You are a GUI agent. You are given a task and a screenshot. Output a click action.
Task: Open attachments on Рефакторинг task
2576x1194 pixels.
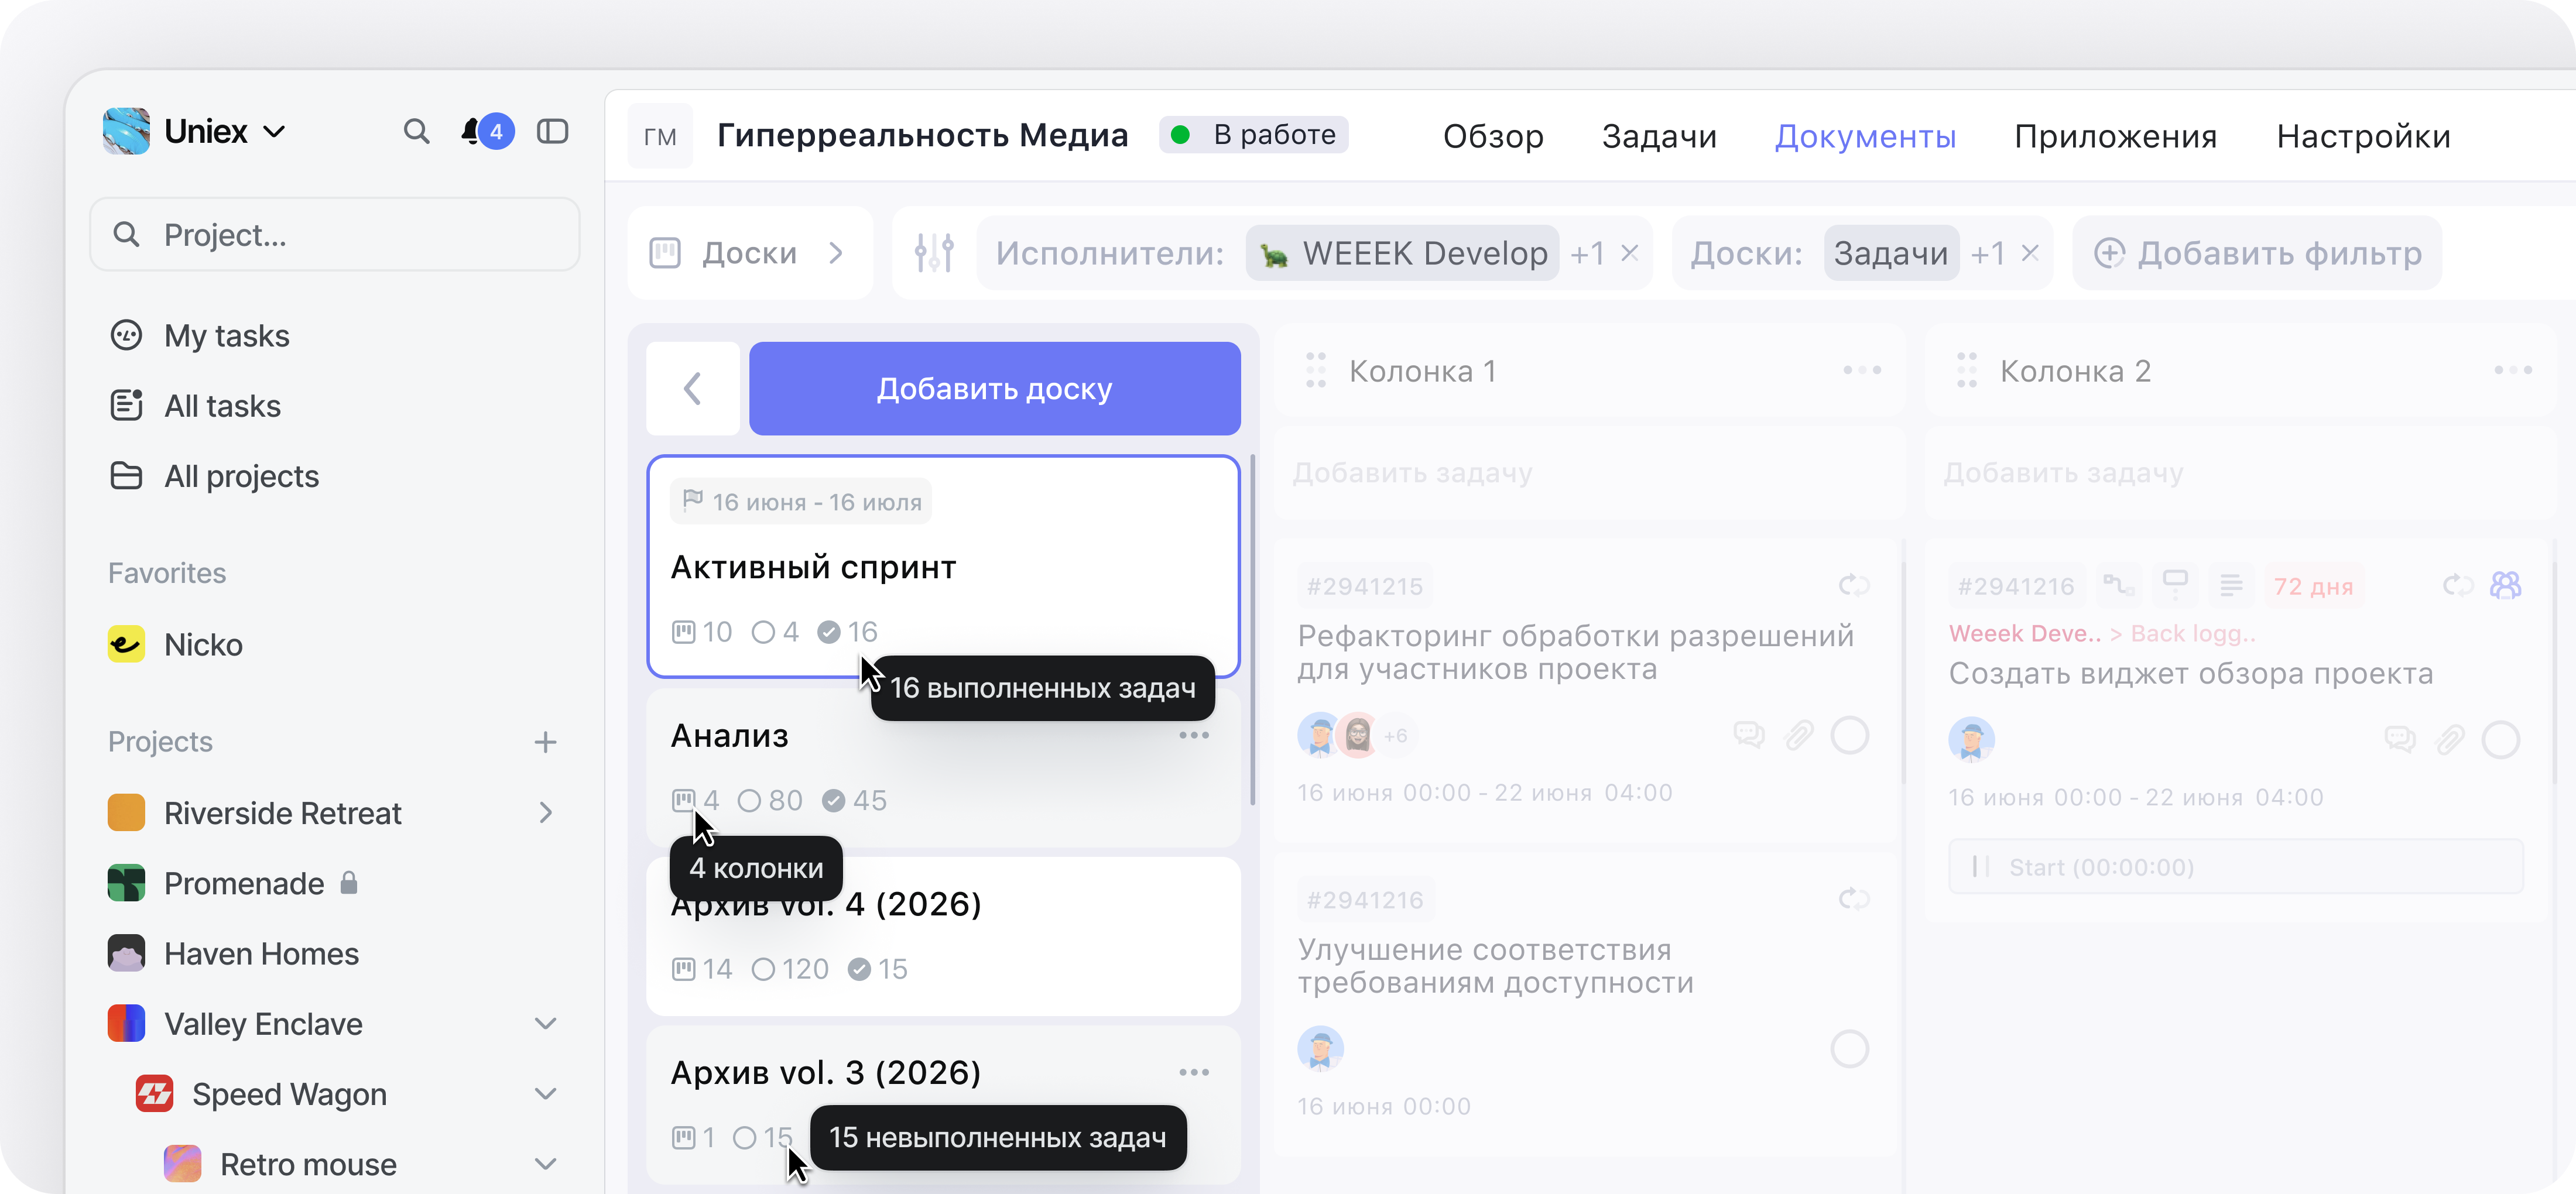1799,735
